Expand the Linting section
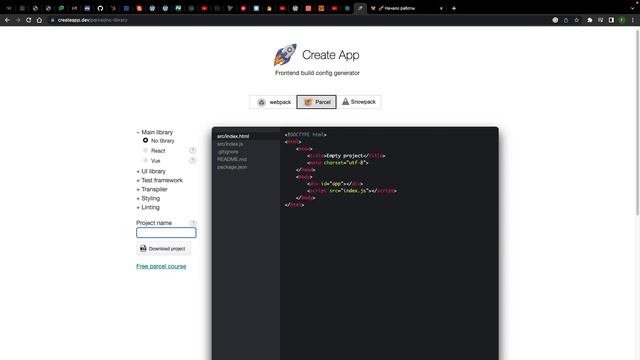The height and width of the screenshot is (360, 640). point(148,207)
